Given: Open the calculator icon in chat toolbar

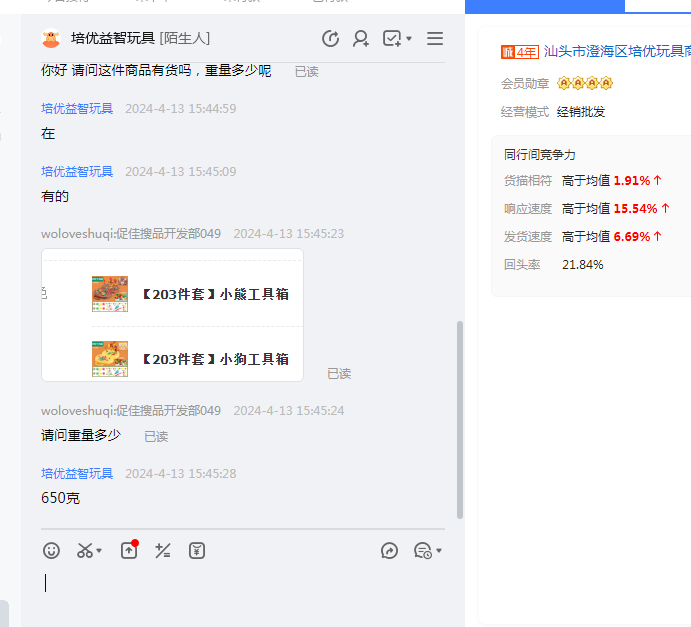Looking at the screenshot, I should [x=163, y=550].
